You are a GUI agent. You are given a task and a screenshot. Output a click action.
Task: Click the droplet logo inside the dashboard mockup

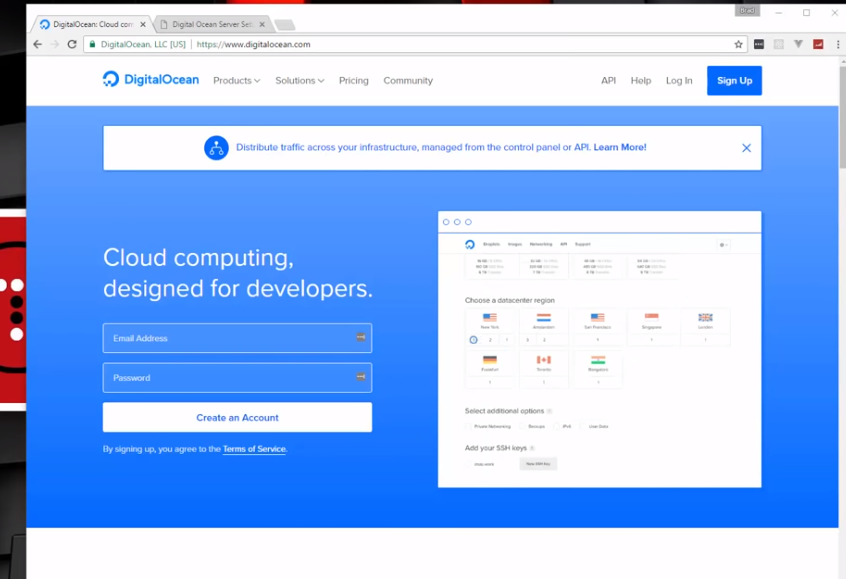[469, 243]
